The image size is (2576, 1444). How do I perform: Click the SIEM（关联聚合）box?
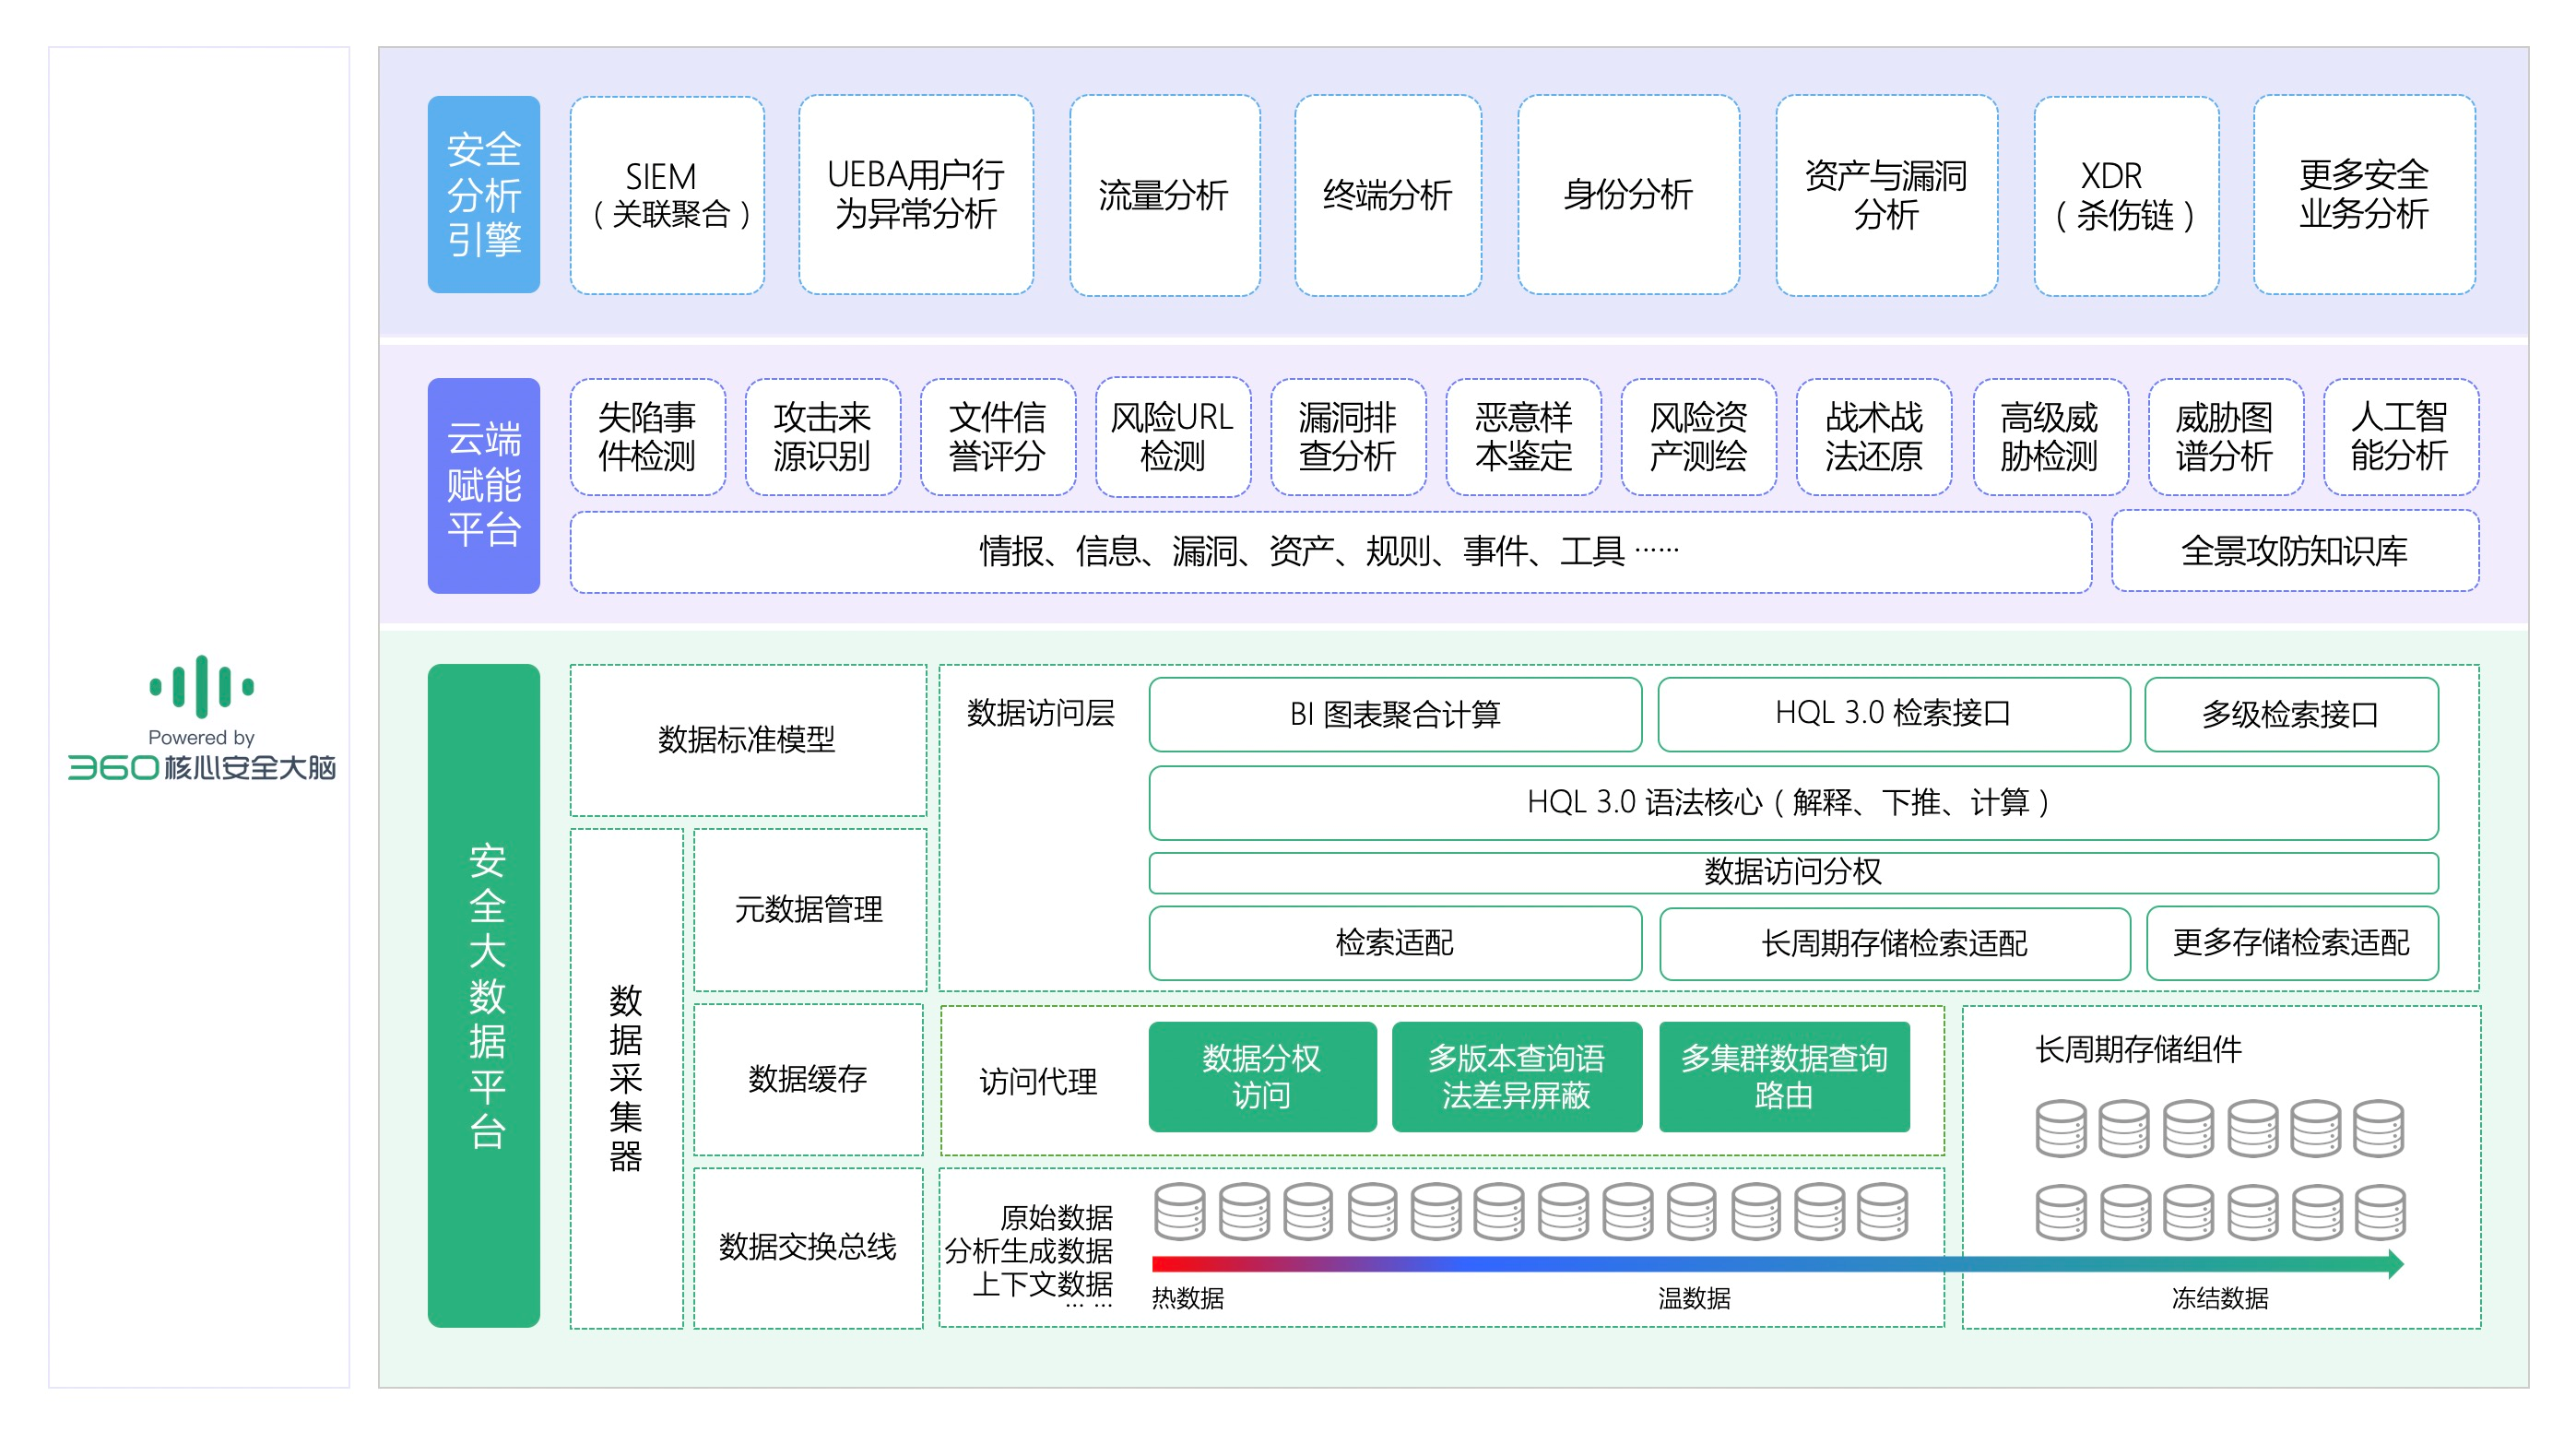click(667, 194)
